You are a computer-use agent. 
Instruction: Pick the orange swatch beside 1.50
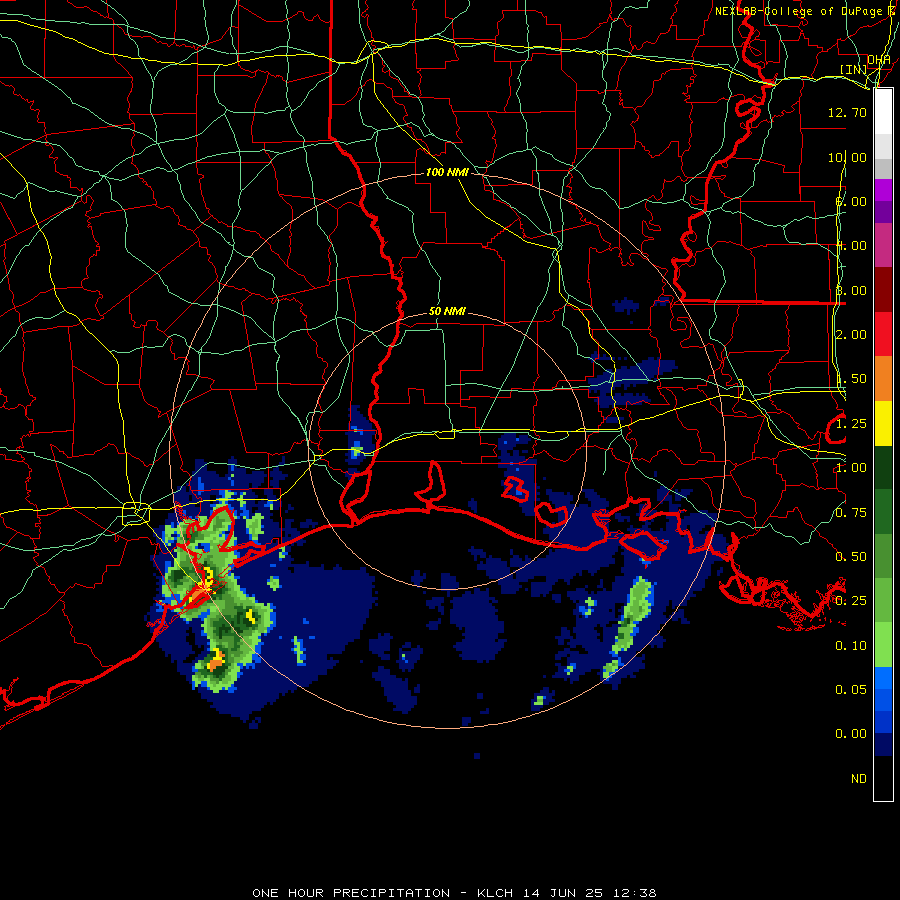click(x=883, y=379)
